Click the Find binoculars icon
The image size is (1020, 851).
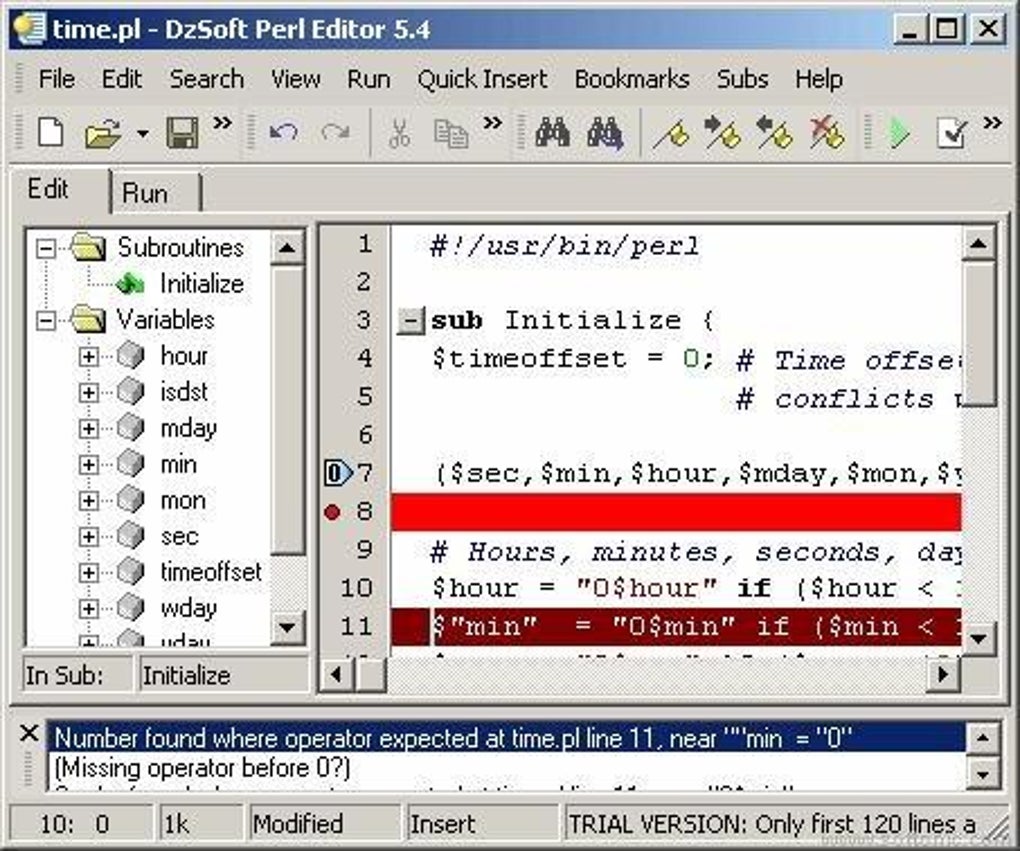[x=552, y=133]
